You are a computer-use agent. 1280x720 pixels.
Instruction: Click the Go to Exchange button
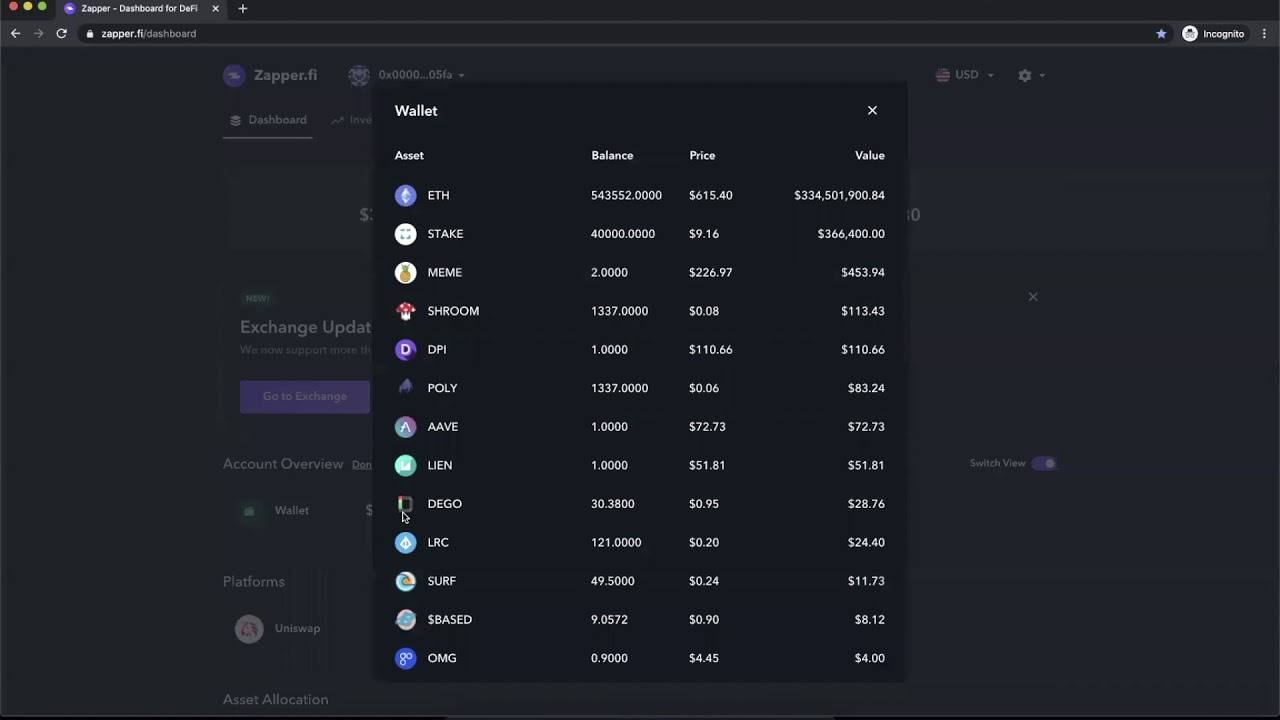tap(305, 396)
